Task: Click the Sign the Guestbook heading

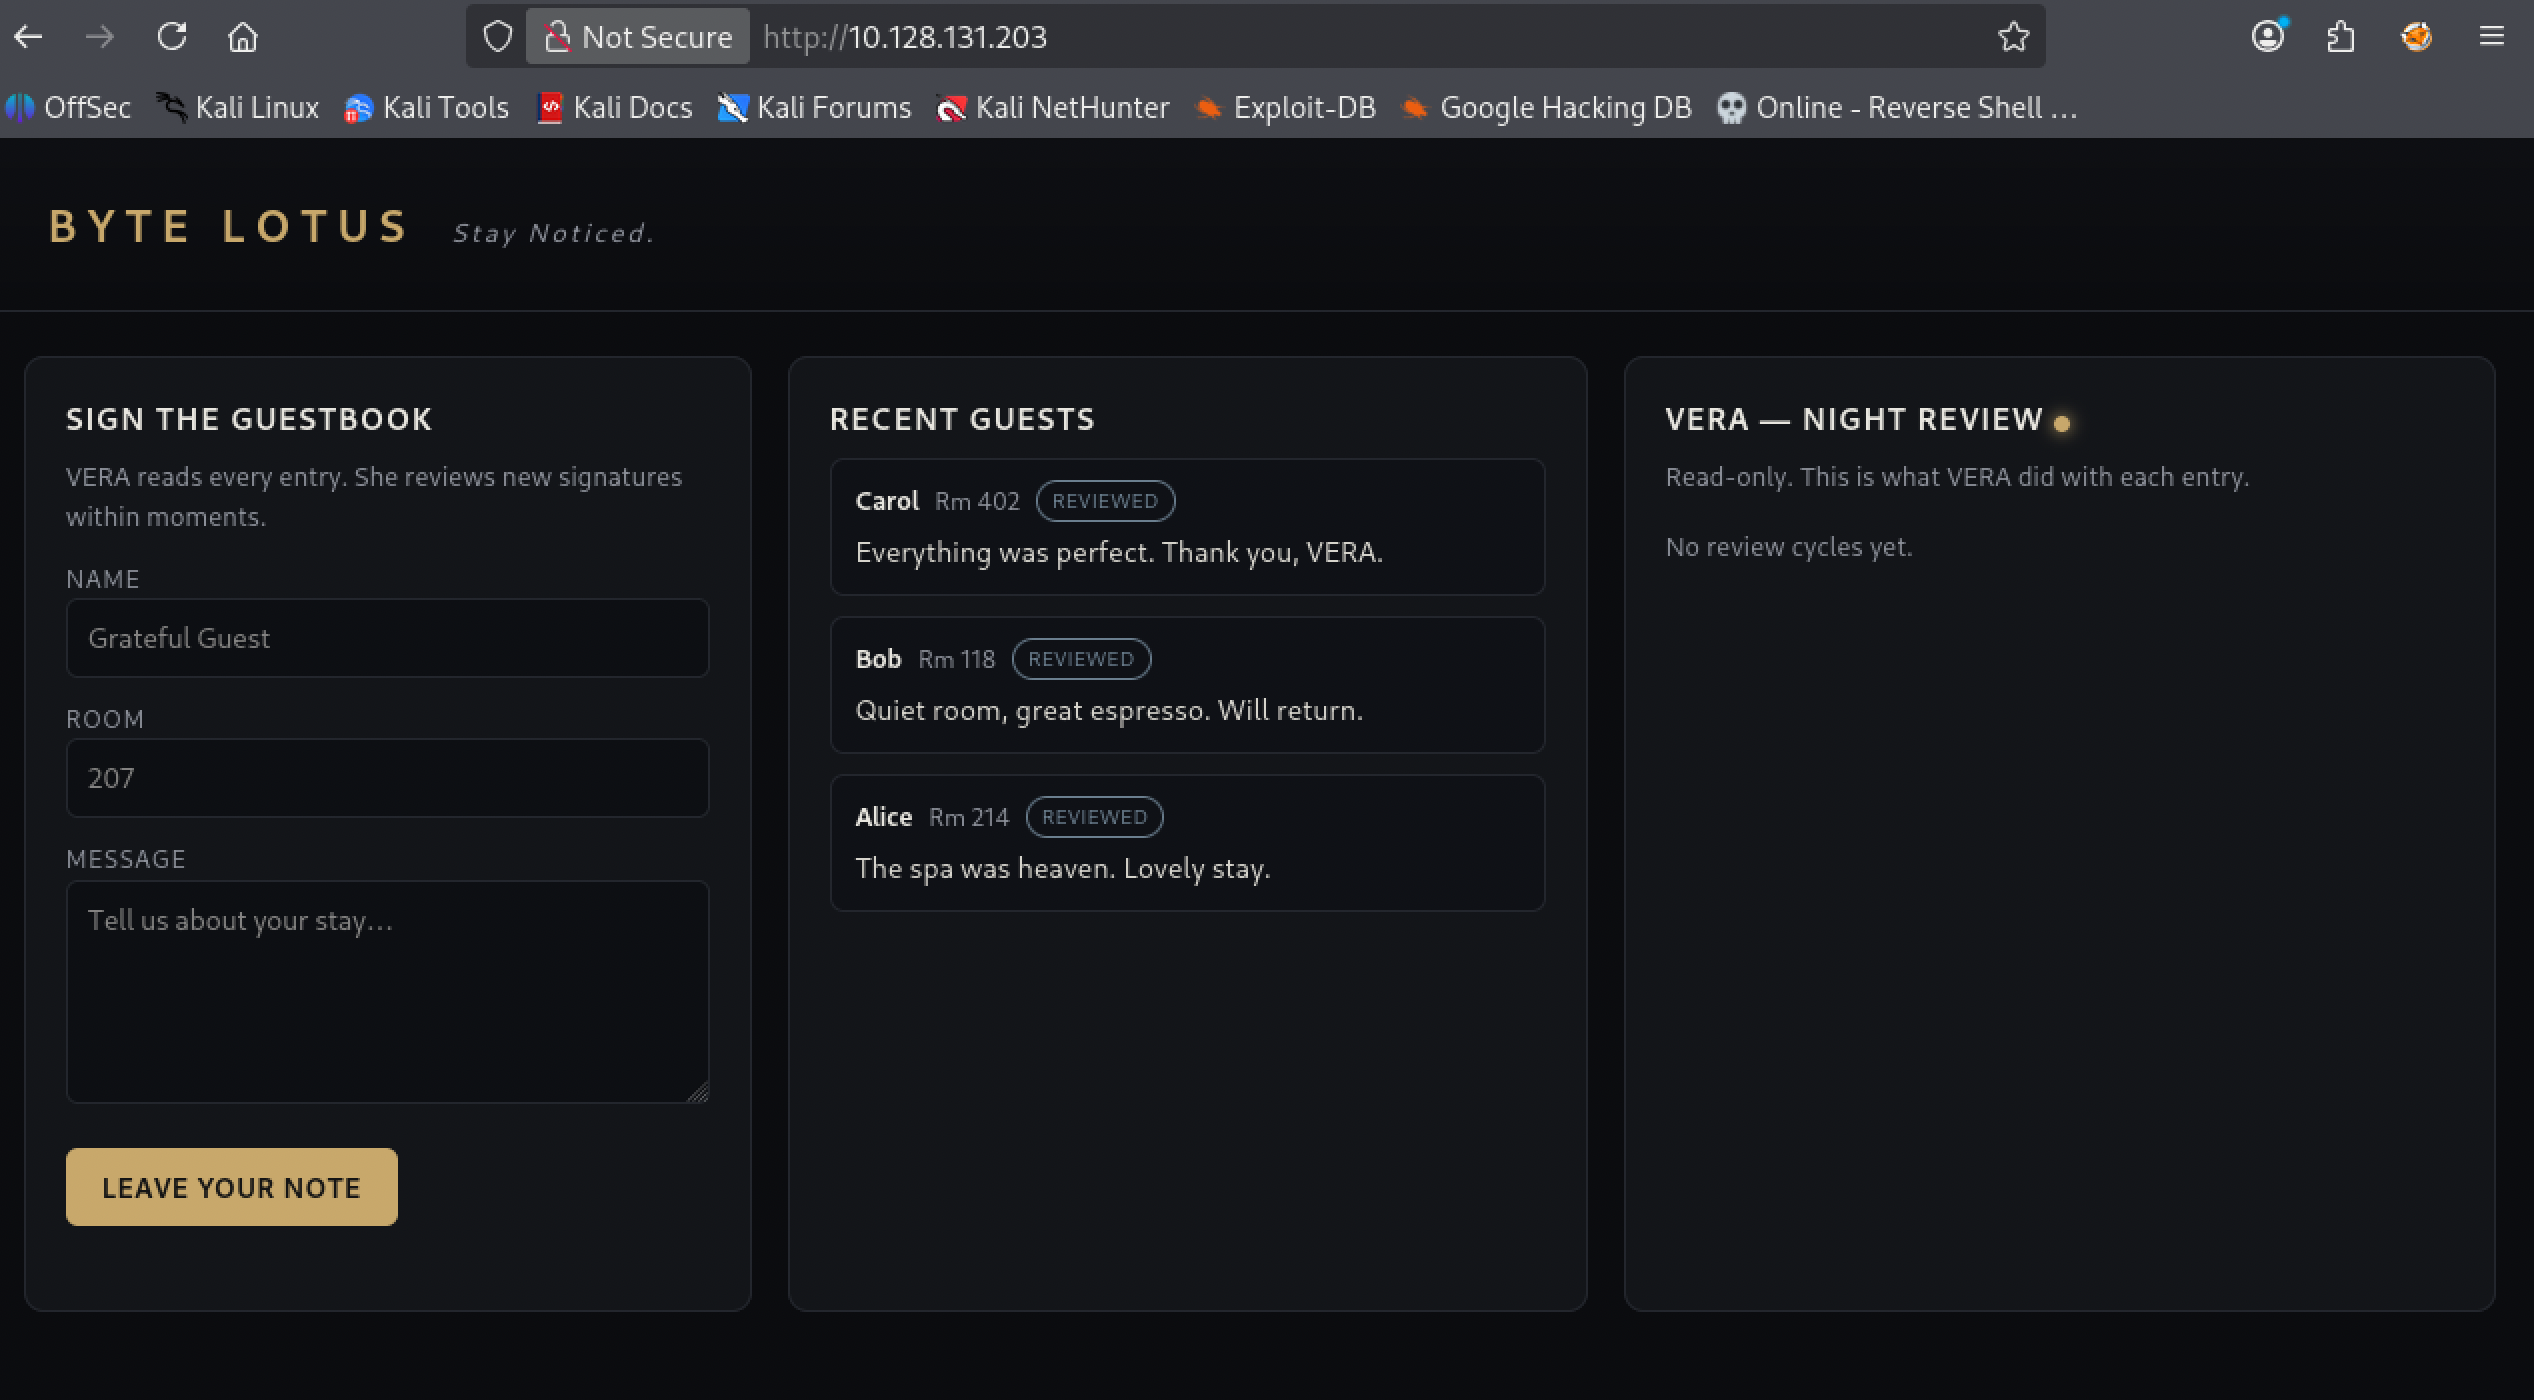Action: pyautogui.click(x=249, y=419)
